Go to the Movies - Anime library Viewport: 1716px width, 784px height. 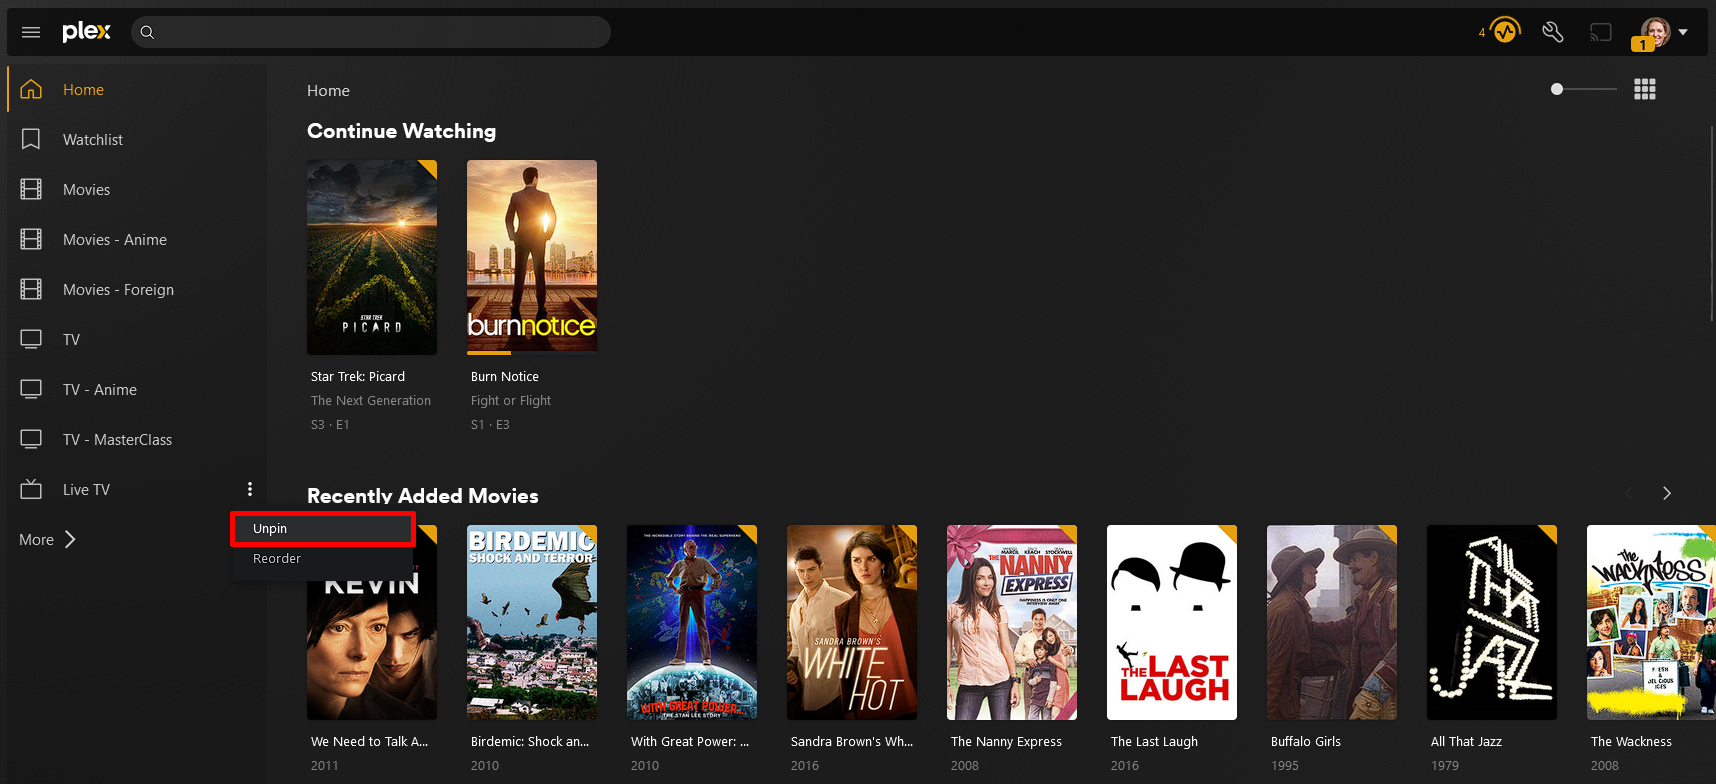114,240
